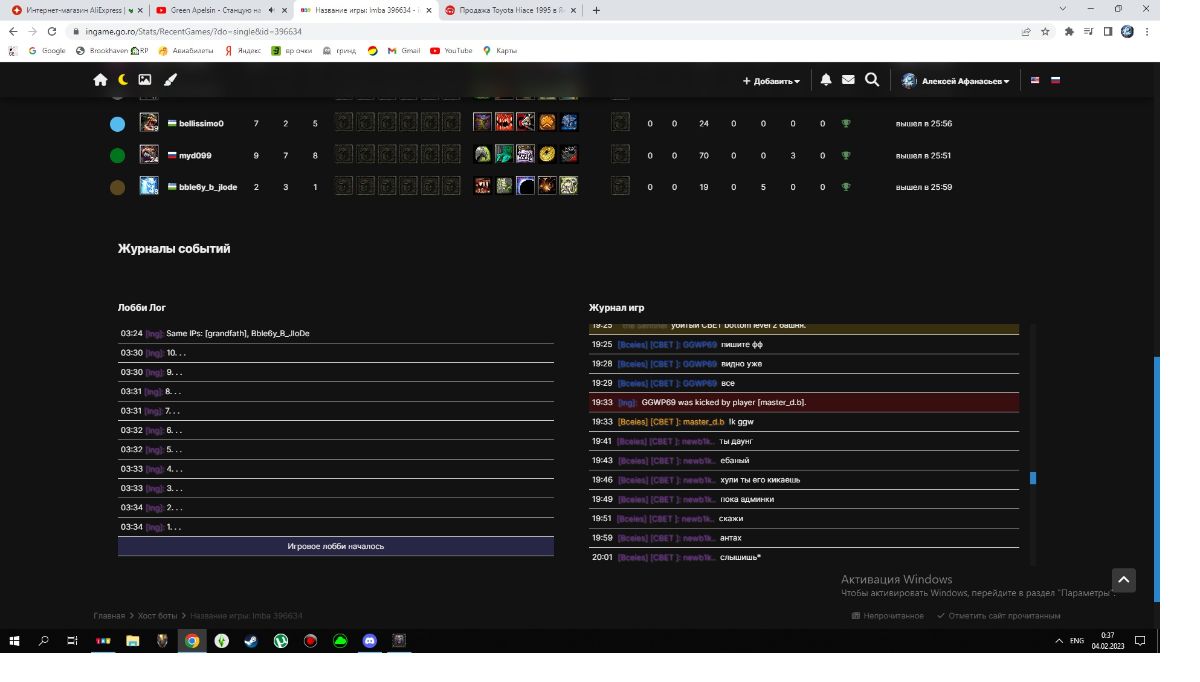Open the messages envelope icon
Screen dimensions: 1200x682
point(848,80)
